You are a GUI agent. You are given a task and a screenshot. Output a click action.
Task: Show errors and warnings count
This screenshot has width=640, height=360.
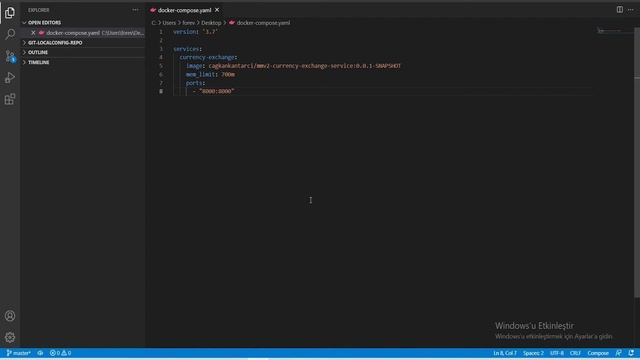click(60, 353)
